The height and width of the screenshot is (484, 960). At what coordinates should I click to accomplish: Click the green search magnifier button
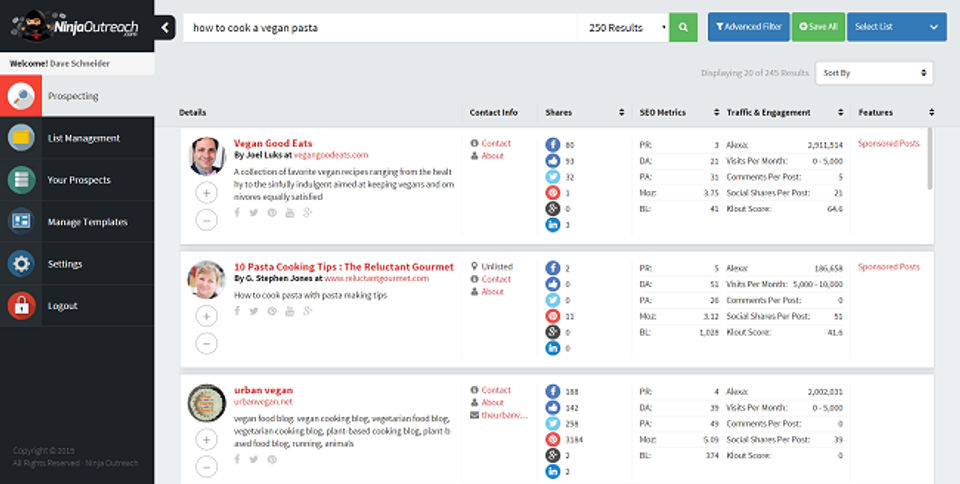tap(683, 27)
